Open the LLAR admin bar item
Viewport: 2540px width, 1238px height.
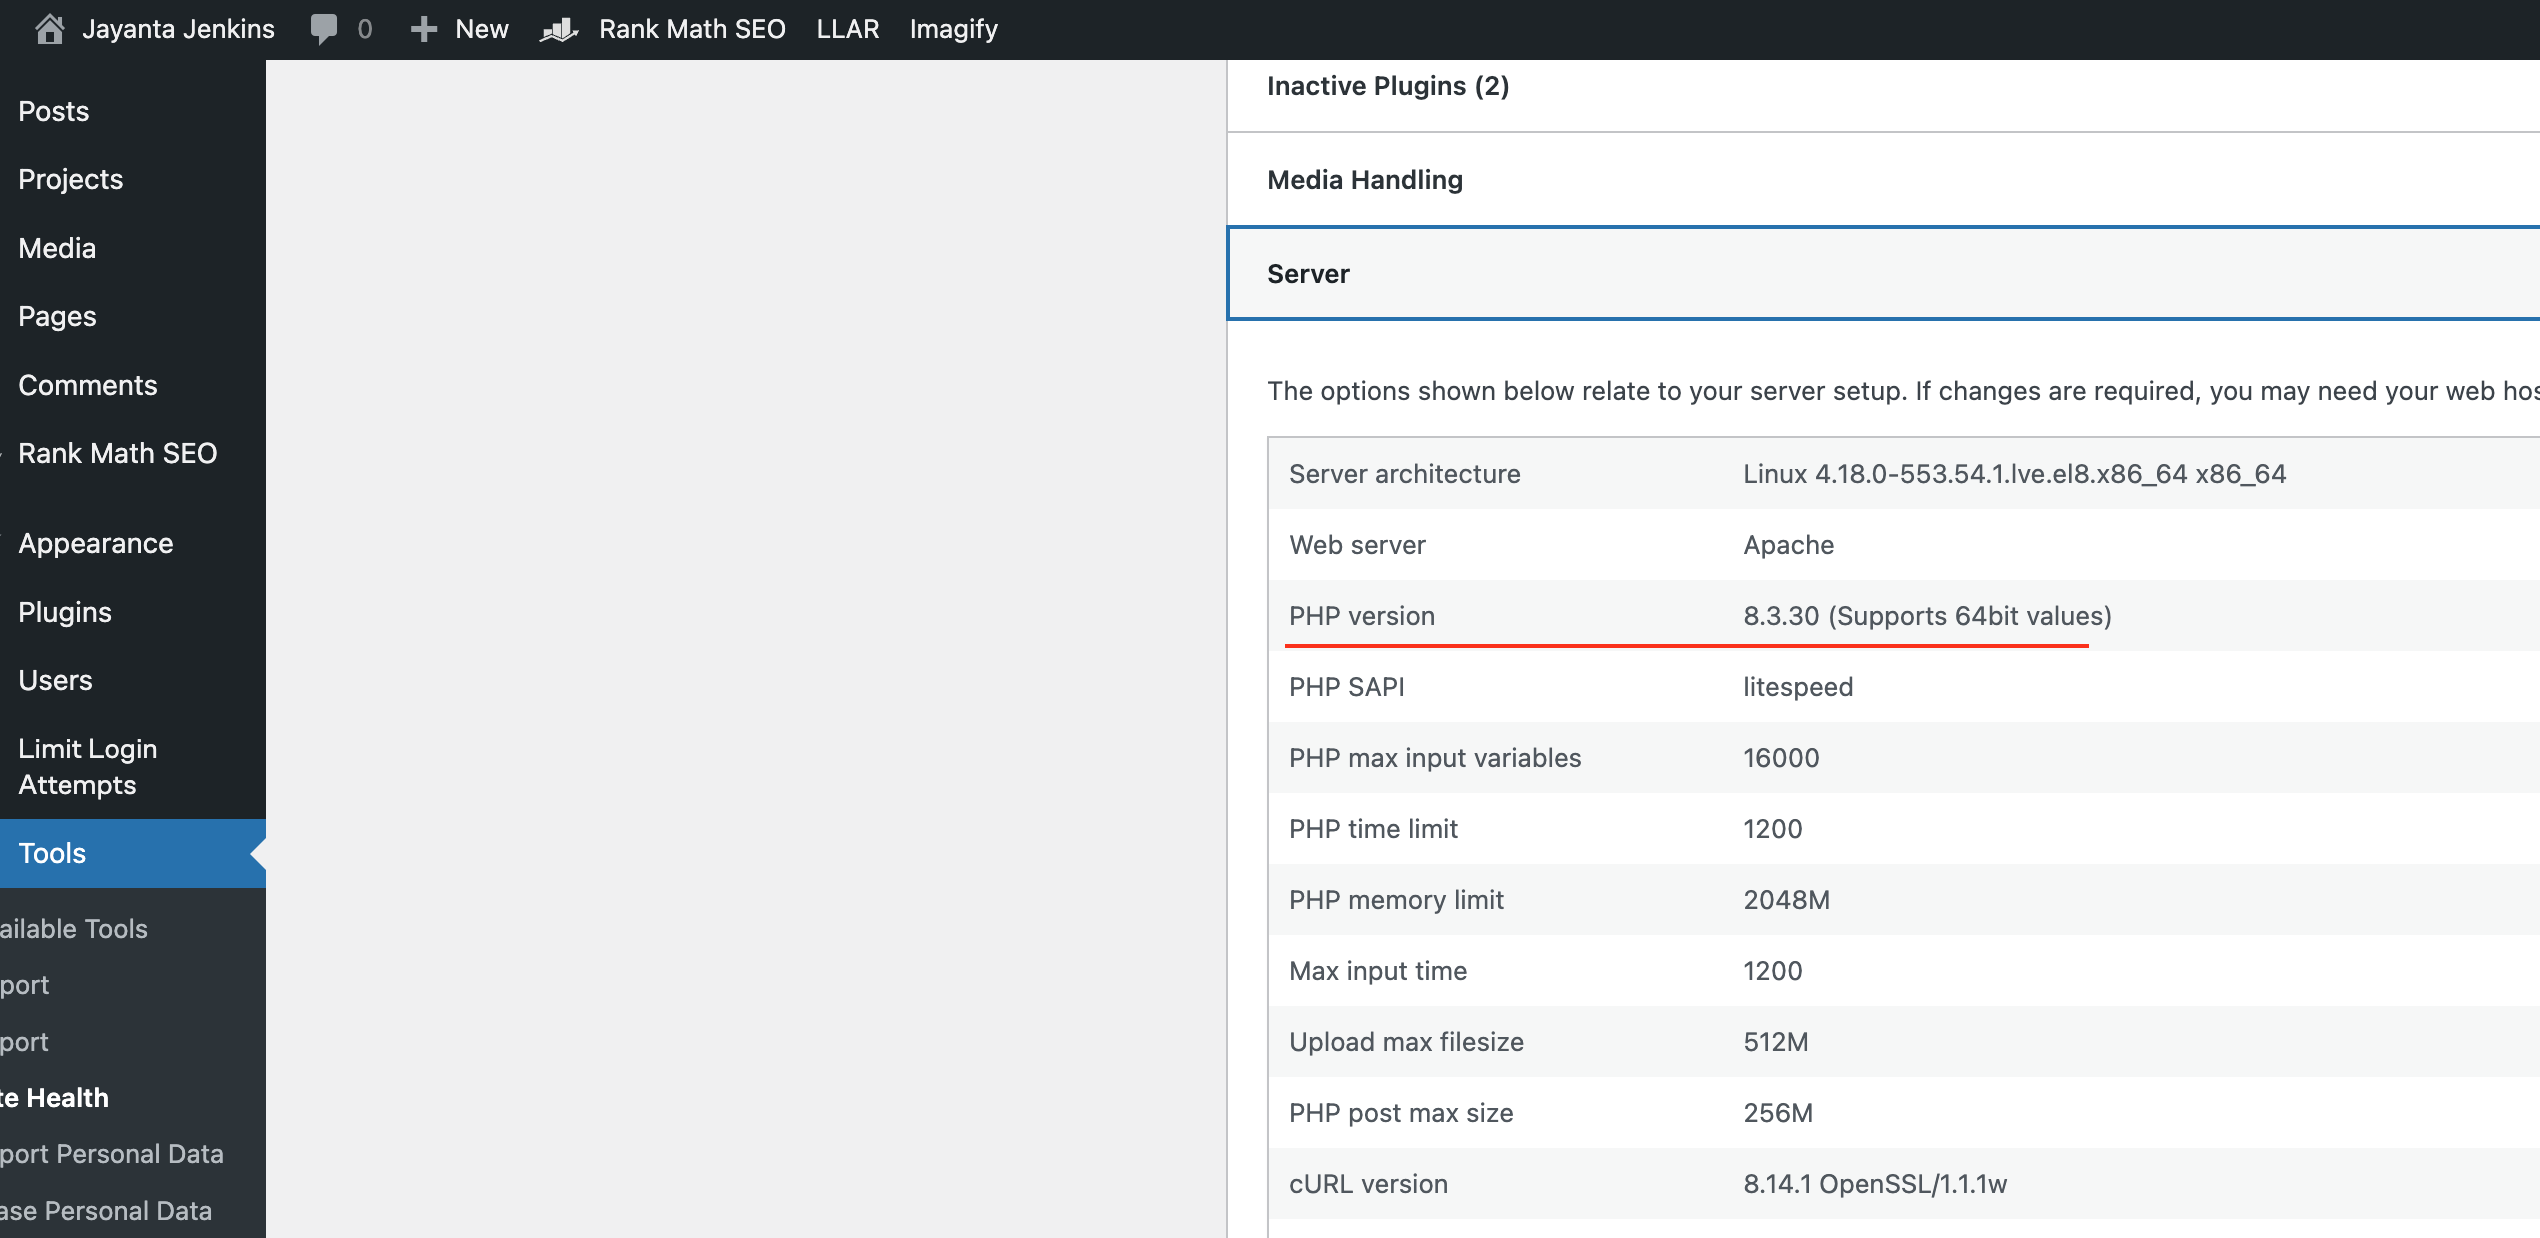(848, 29)
